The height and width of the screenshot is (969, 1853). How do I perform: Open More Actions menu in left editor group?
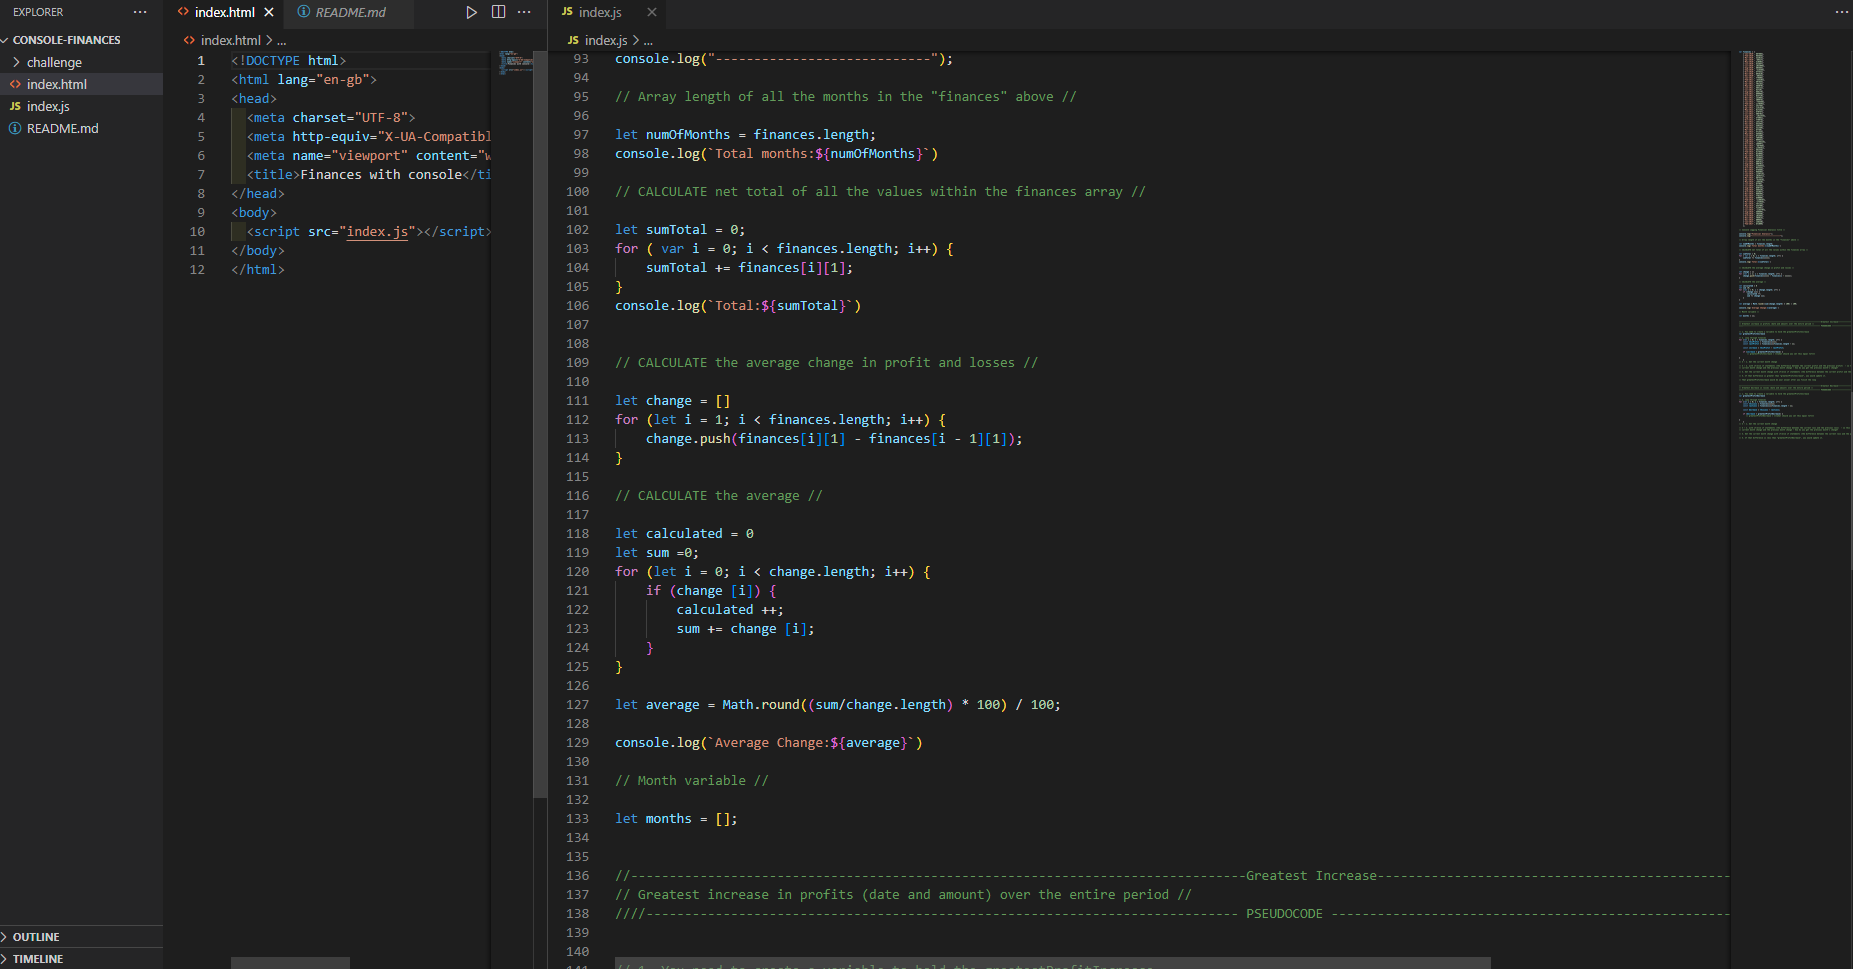click(x=524, y=12)
